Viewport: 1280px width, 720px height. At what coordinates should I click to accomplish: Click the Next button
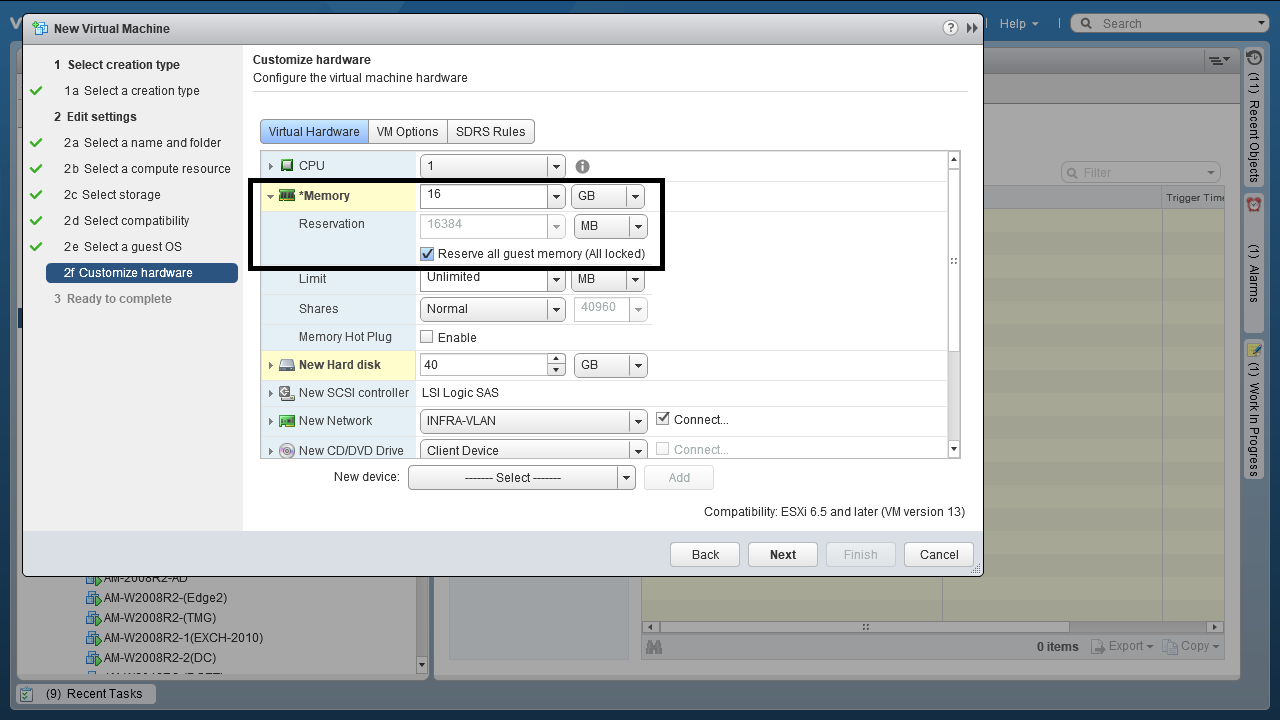(782, 555)
